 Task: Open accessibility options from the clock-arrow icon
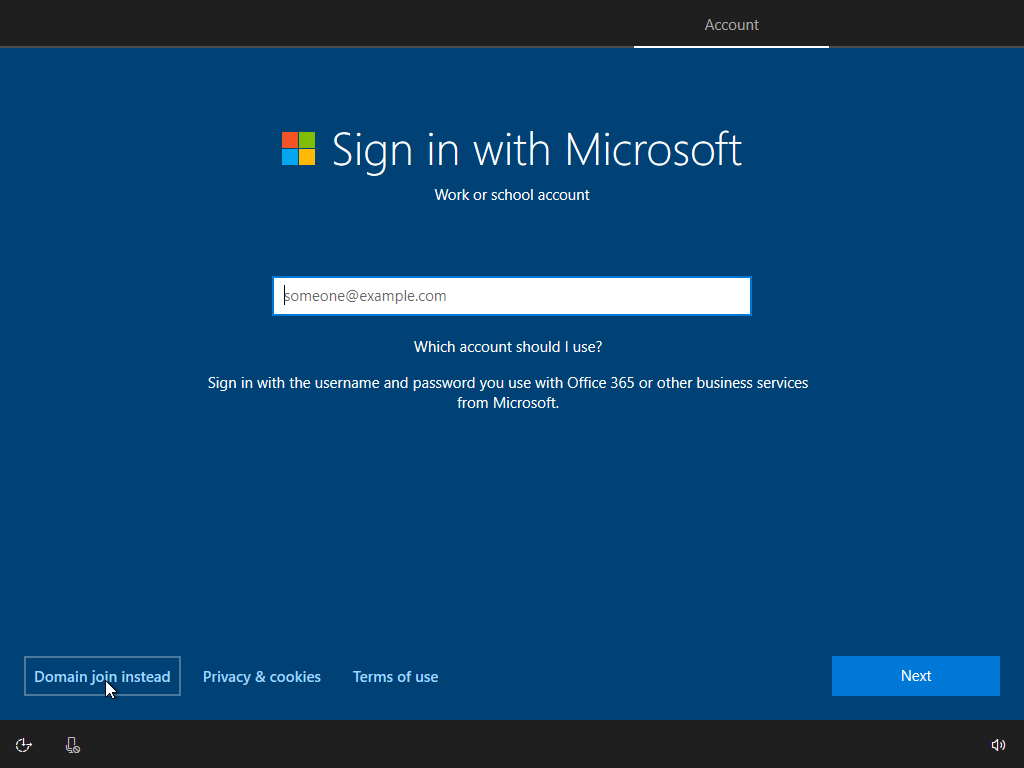click(x=23, y=745)
